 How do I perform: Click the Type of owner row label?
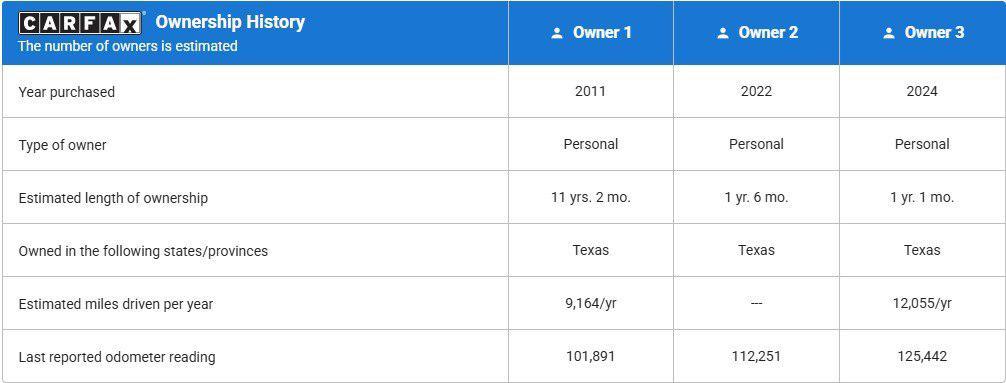[62, 145]
